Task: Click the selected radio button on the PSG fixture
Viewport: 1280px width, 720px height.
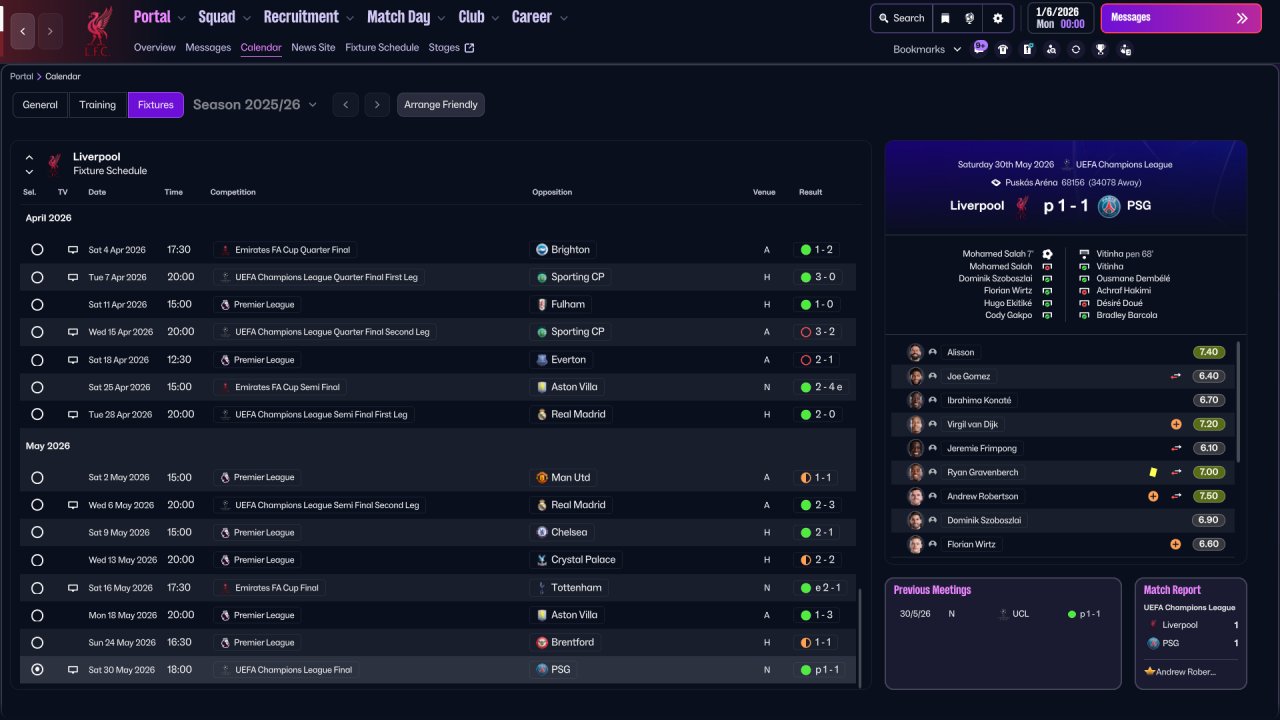Action: (x=37, y=670)
